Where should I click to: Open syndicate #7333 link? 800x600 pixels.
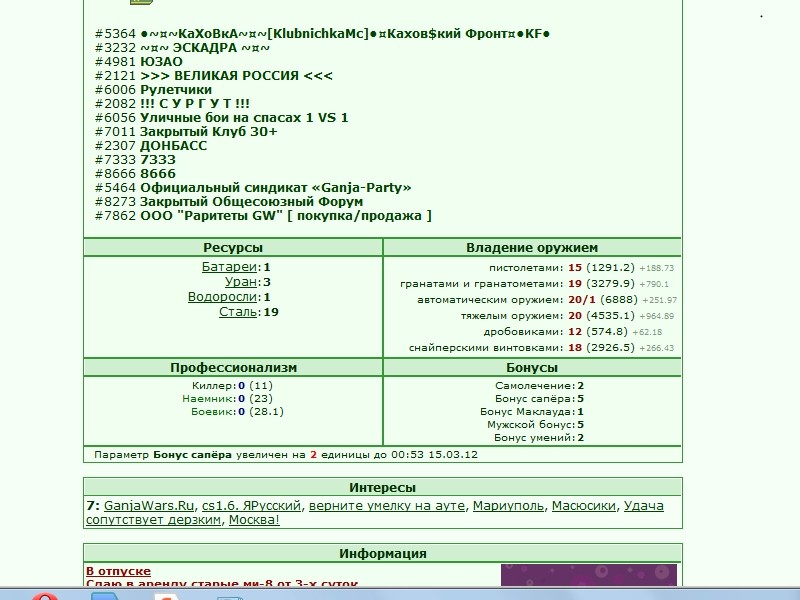tap(158, 160)
